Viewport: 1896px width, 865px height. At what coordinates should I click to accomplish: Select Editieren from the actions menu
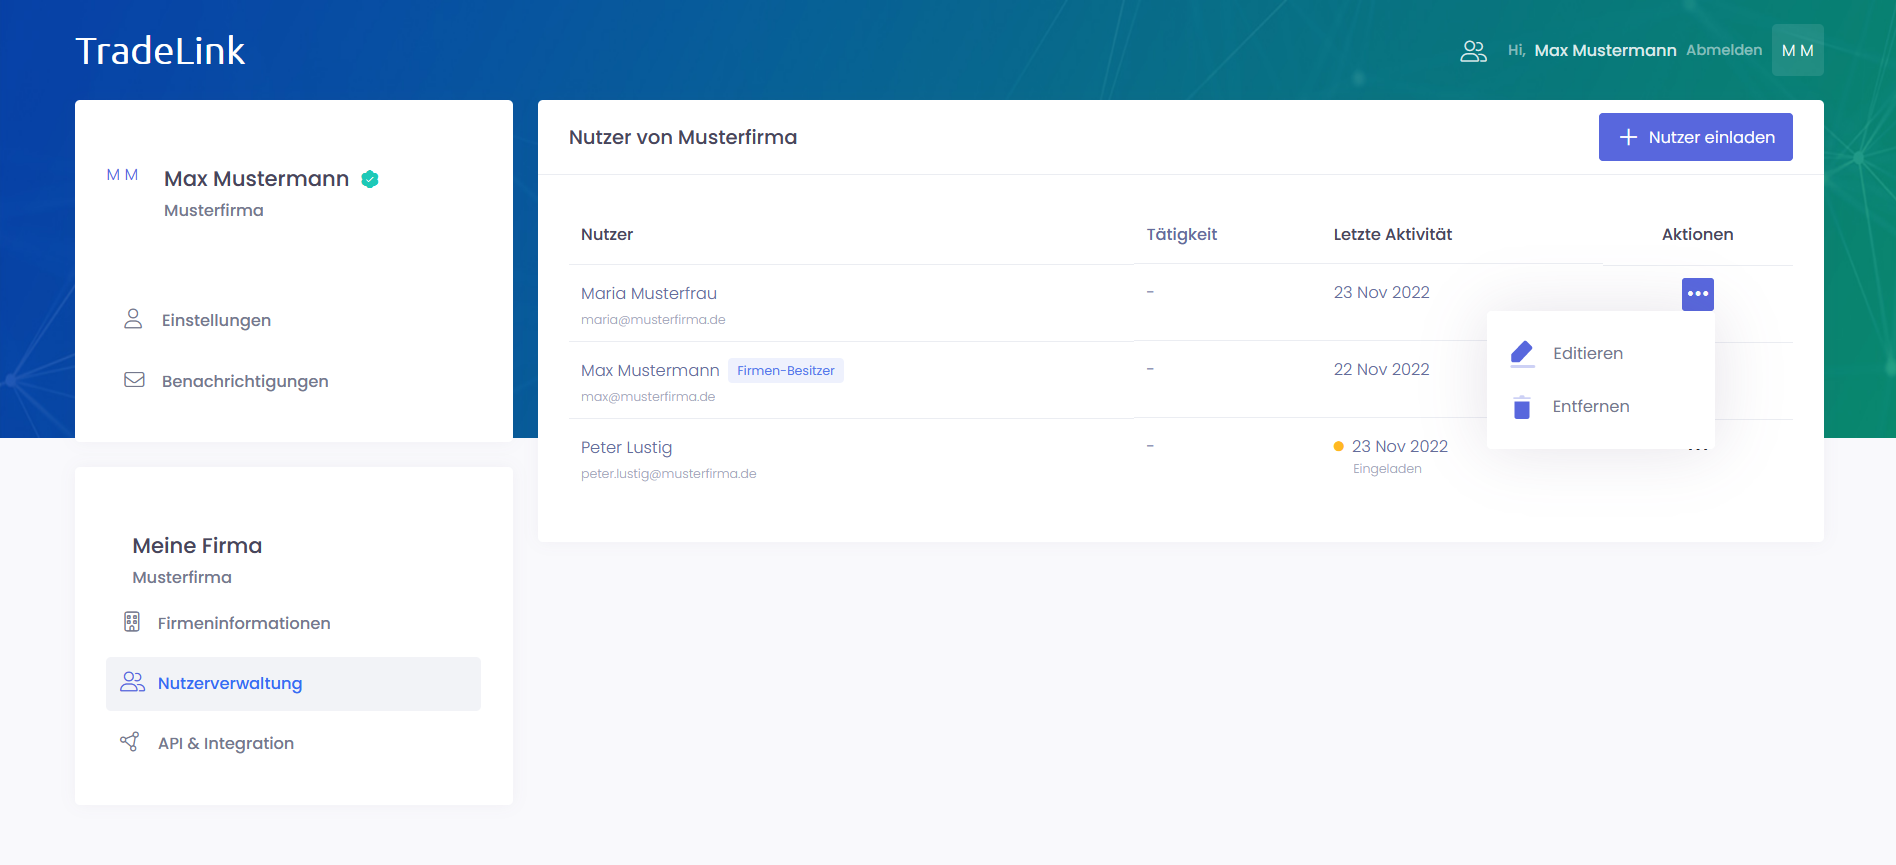(1587, 353)
